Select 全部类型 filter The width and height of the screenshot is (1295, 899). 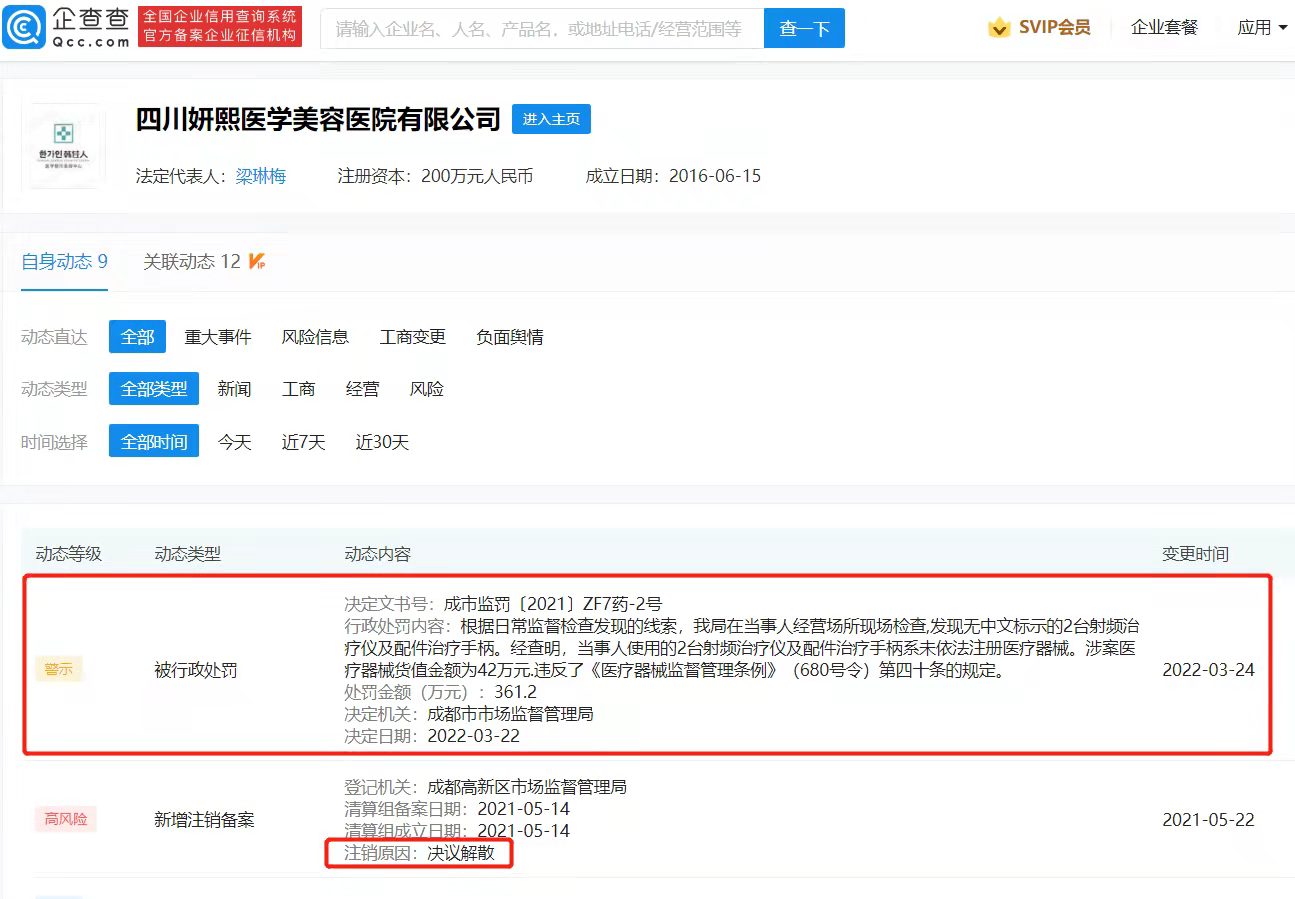tap(154, 389)
